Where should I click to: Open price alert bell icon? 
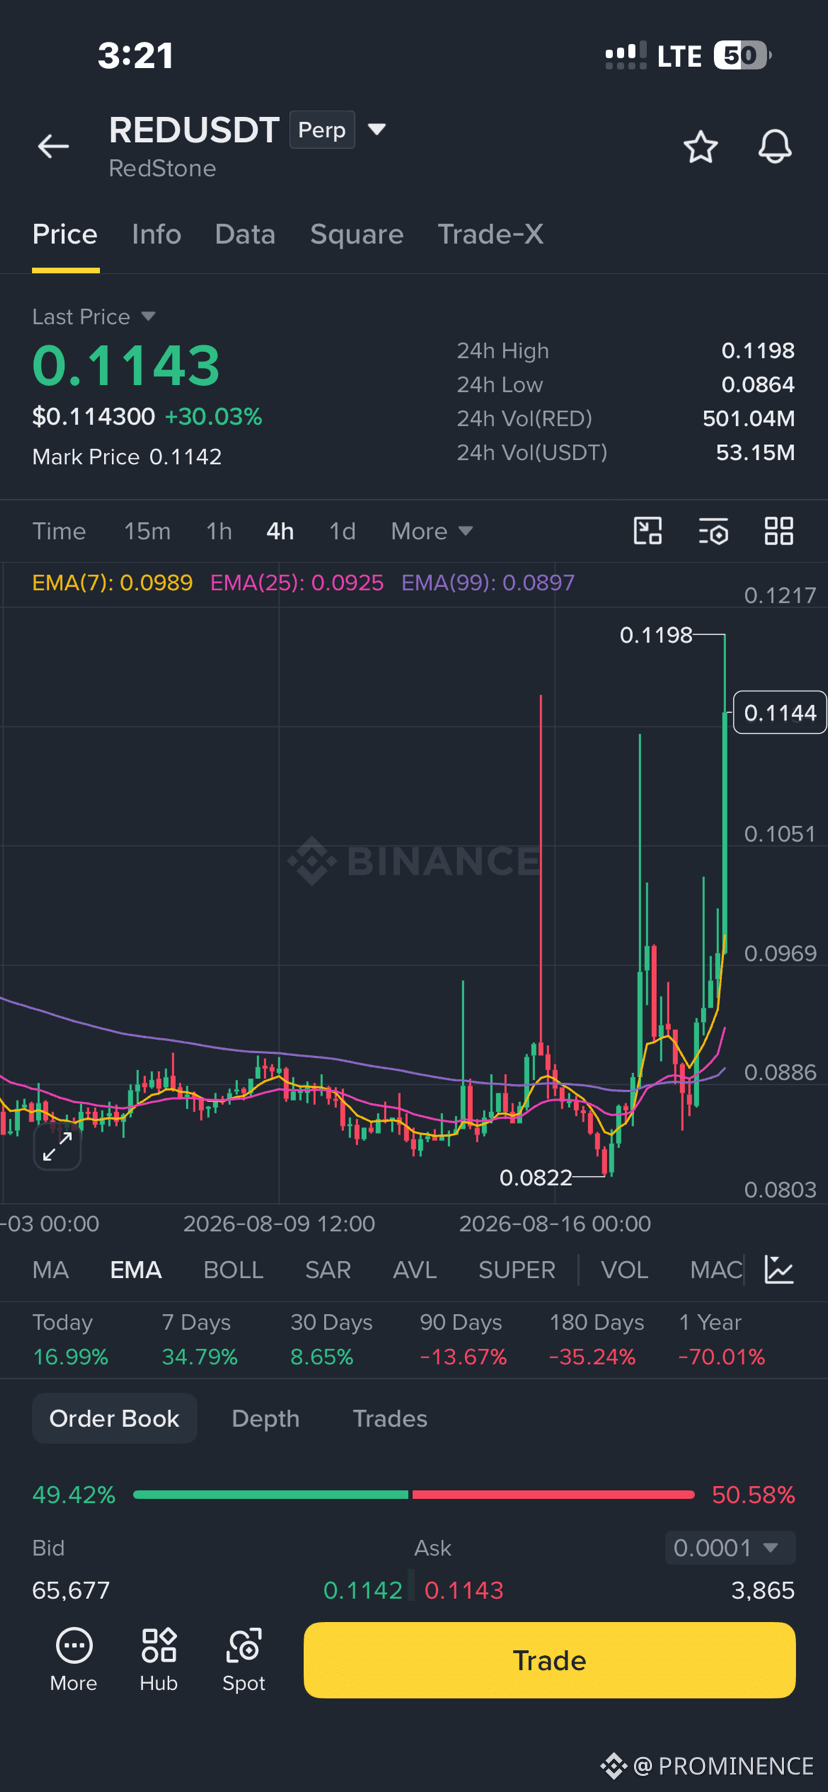click(x=775, y=147)
